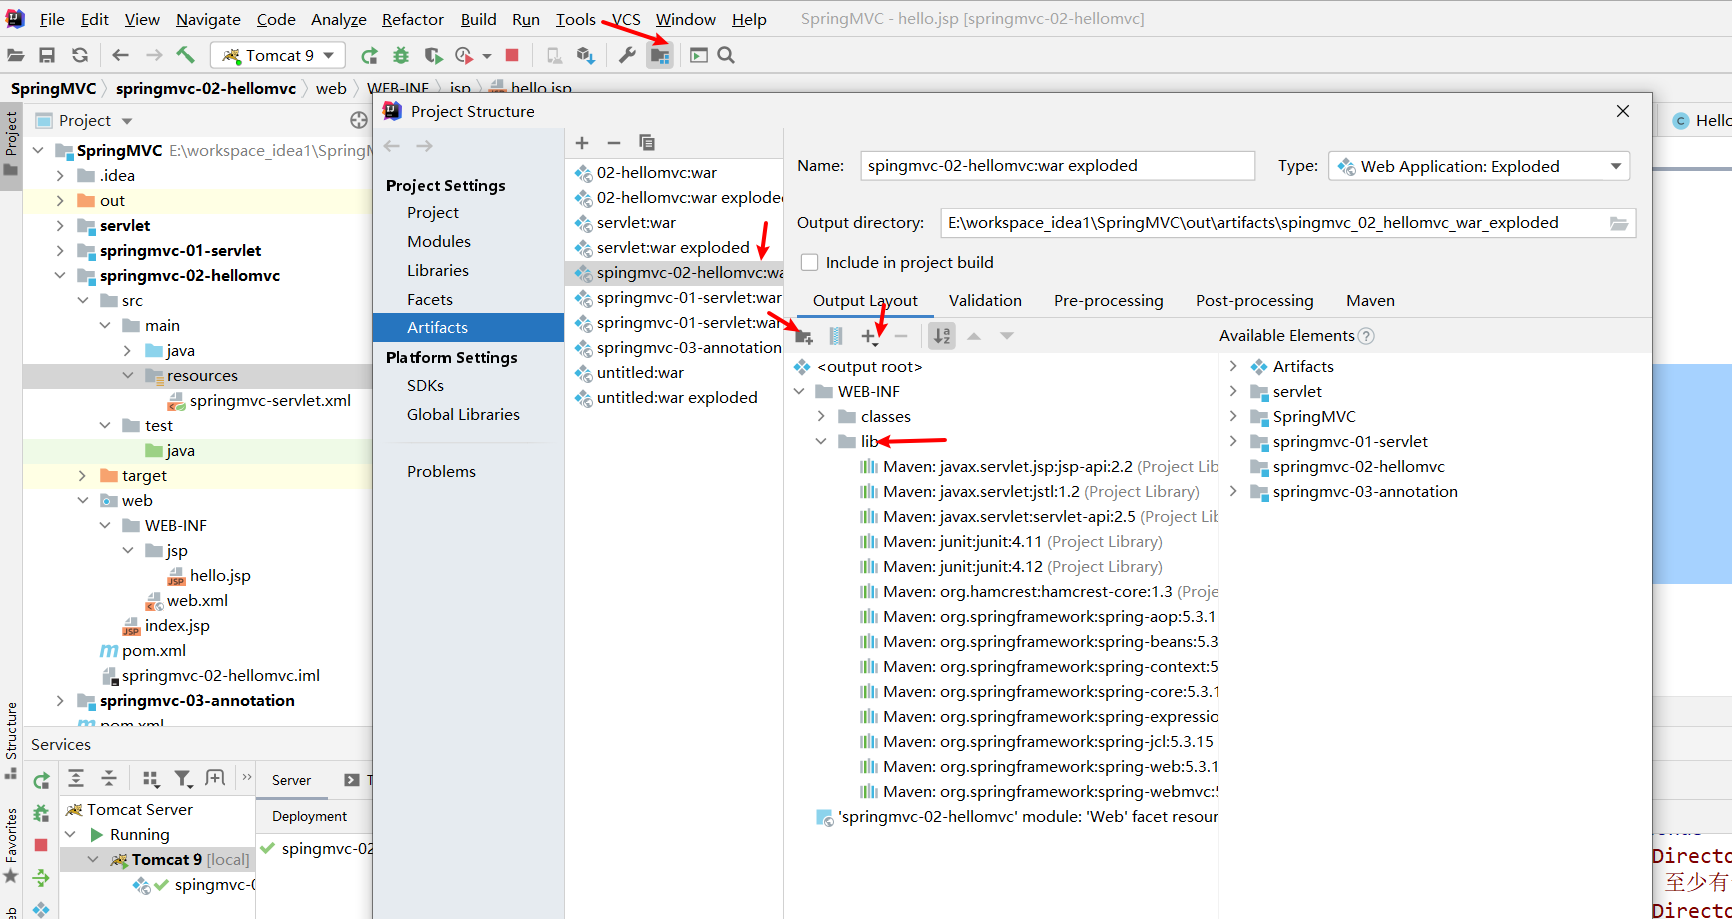The image size is (1732, 919).
Task: Select servlet:war exploded artifact in list
Action: pyautogui.click(x=673, y=247)
